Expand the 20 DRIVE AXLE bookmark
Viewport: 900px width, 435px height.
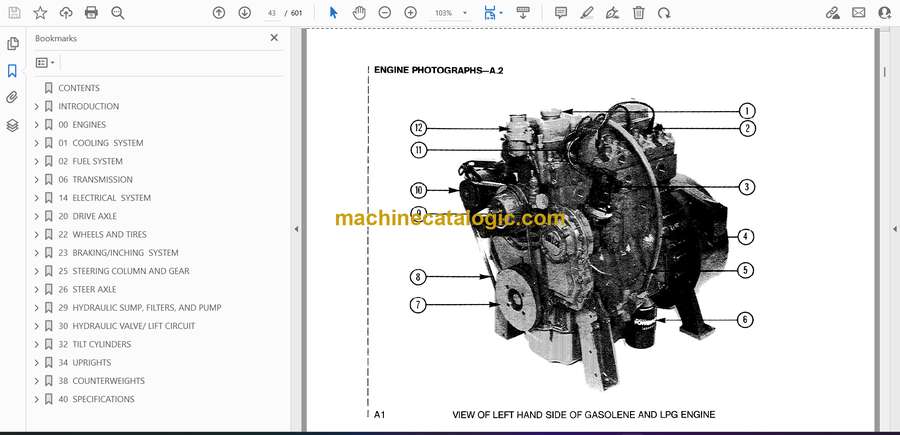pyautogui.click(x=37, y=216)
